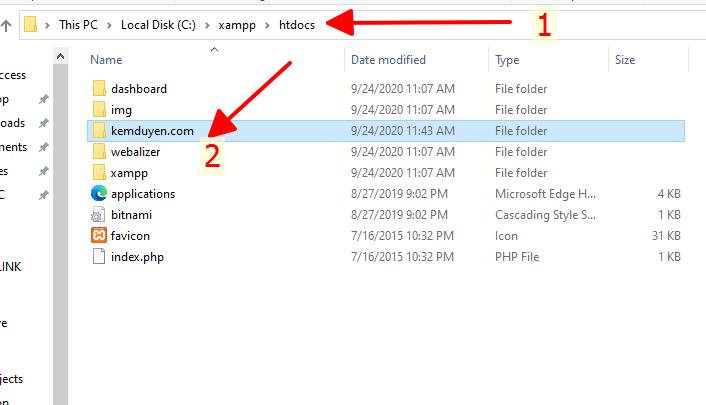Screen dimensions: 706x405
Task: Click Microsoft Edge H... type cell
Action: pos(545,194)
